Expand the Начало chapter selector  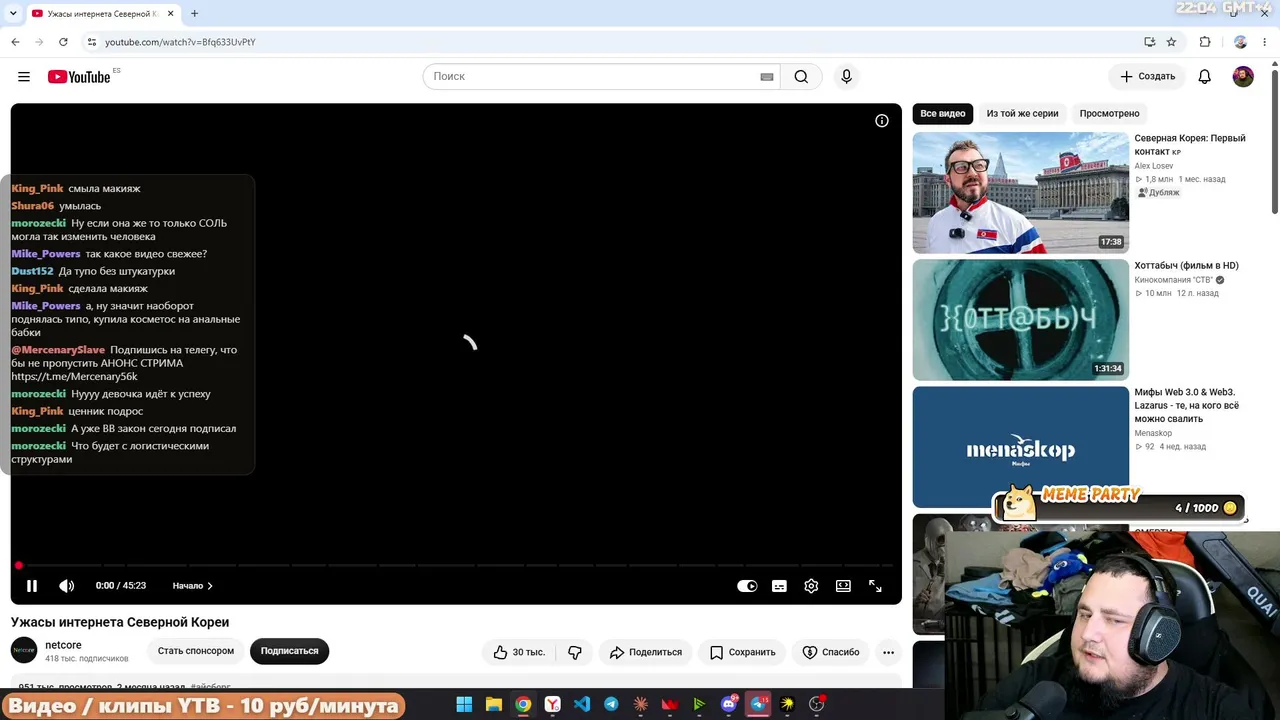click(x=192, y=586)
